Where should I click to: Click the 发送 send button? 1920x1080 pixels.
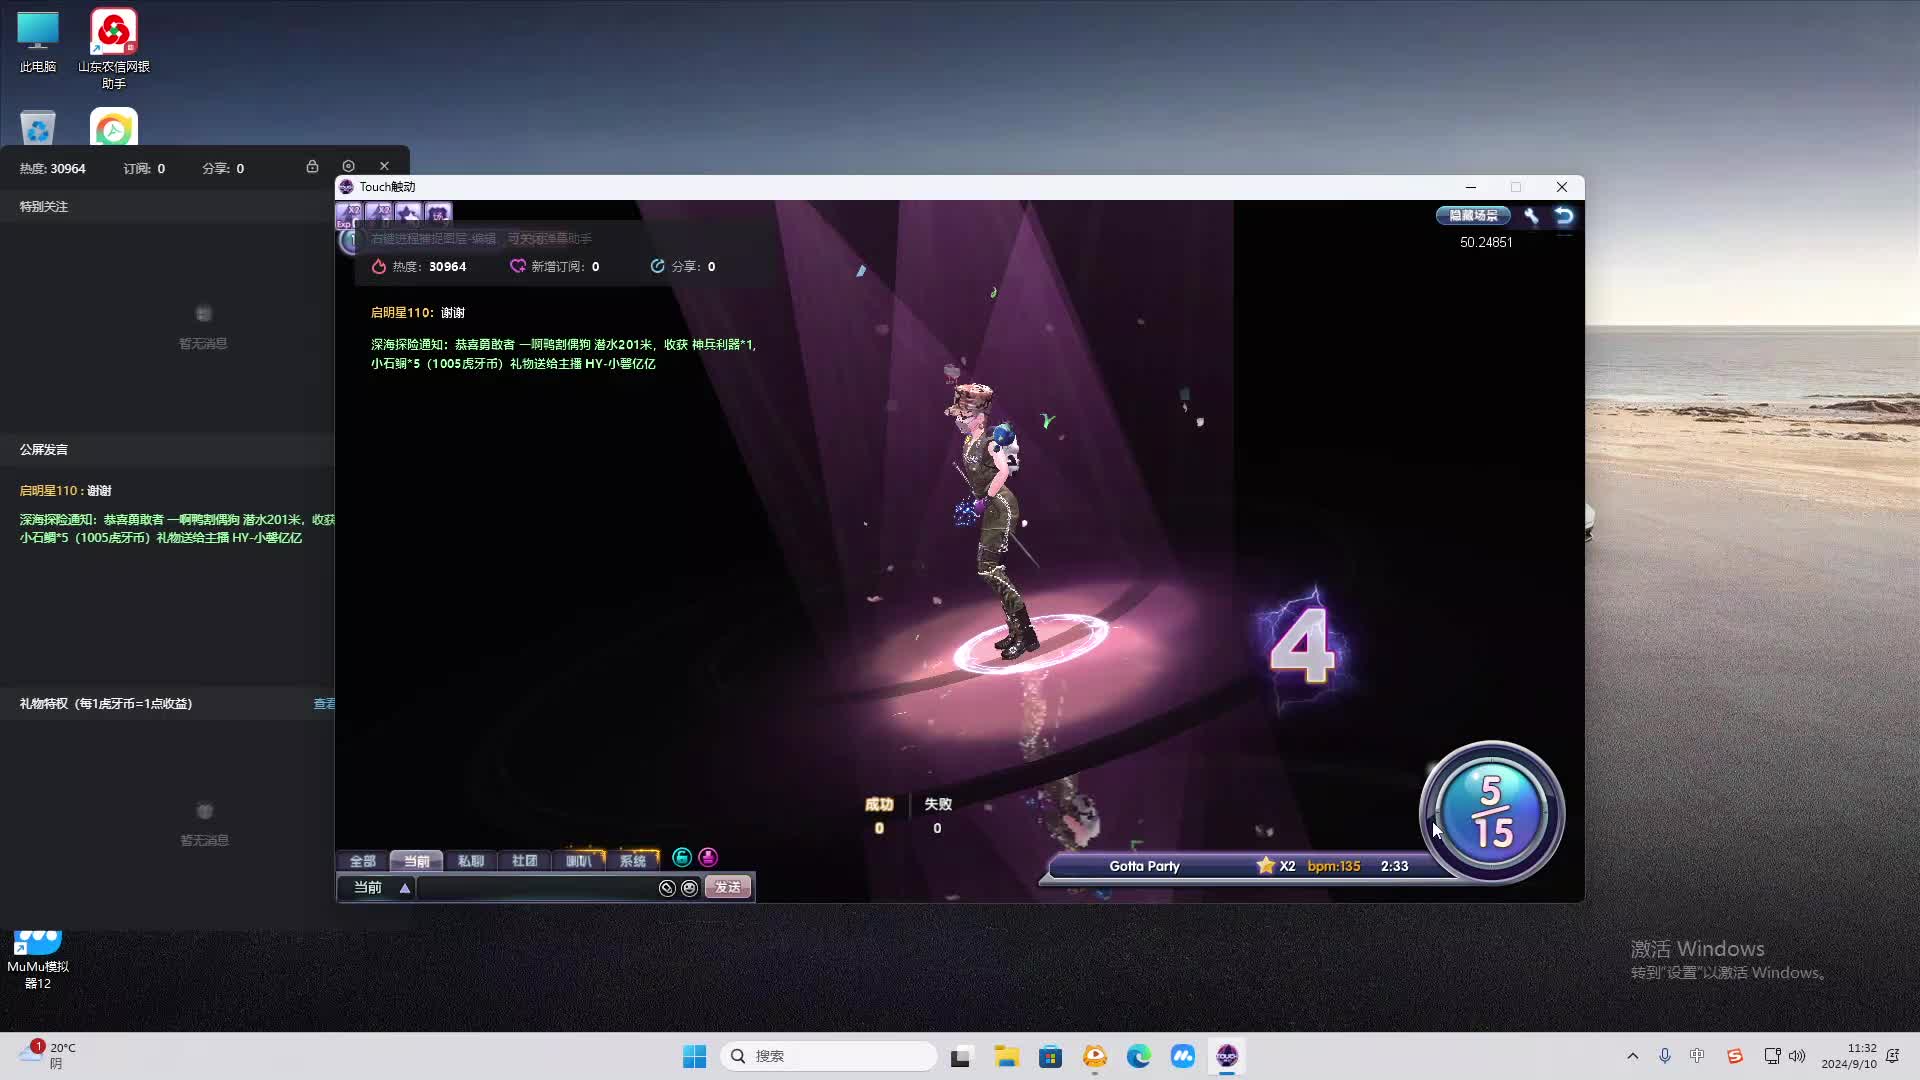pos(728,888)
